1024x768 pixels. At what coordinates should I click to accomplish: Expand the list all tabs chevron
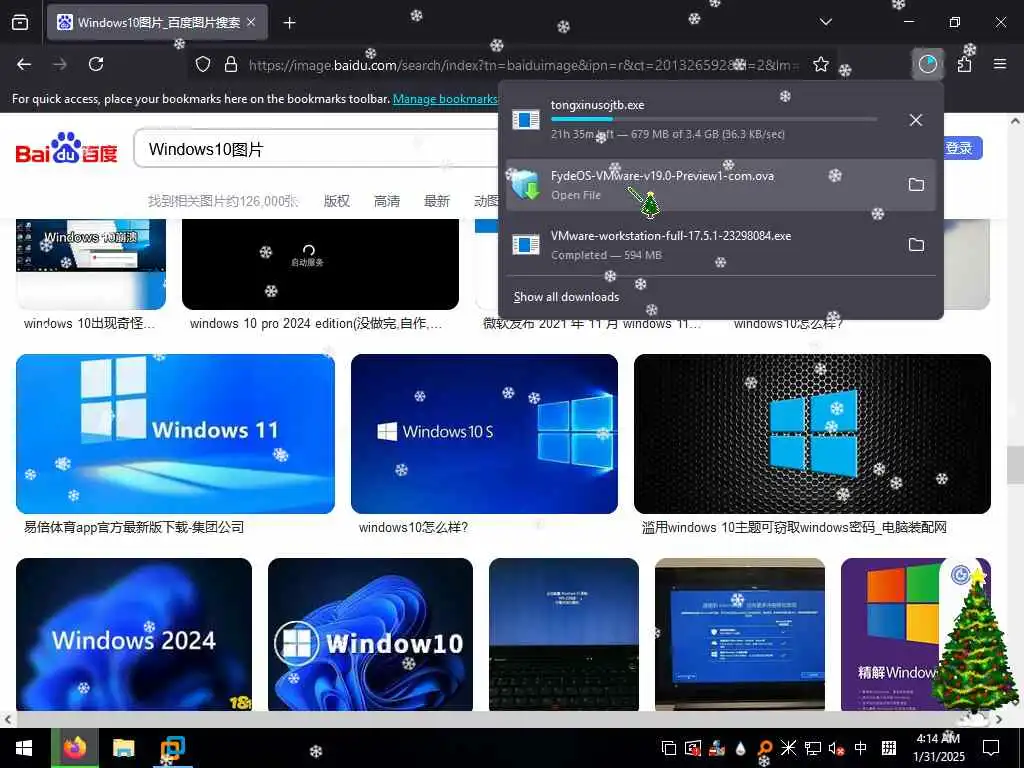click(x=825, y=22)
